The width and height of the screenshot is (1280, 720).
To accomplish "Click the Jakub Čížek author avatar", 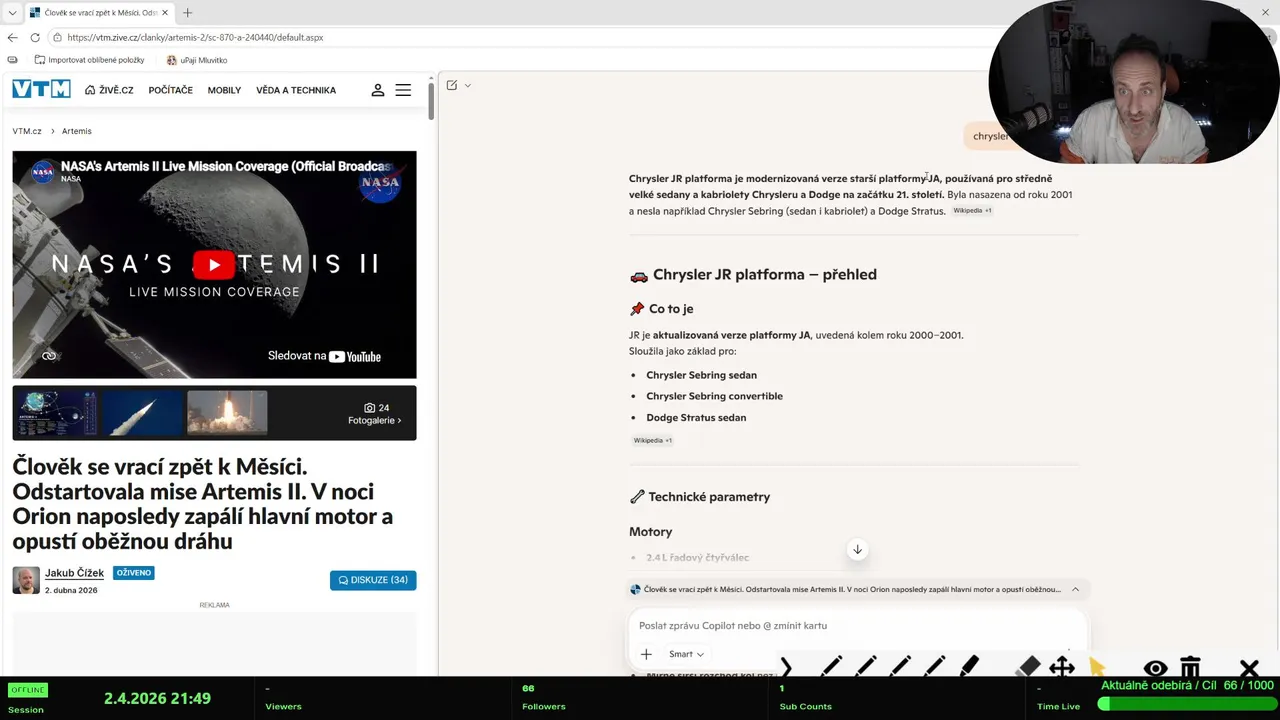I will (26, 580).
